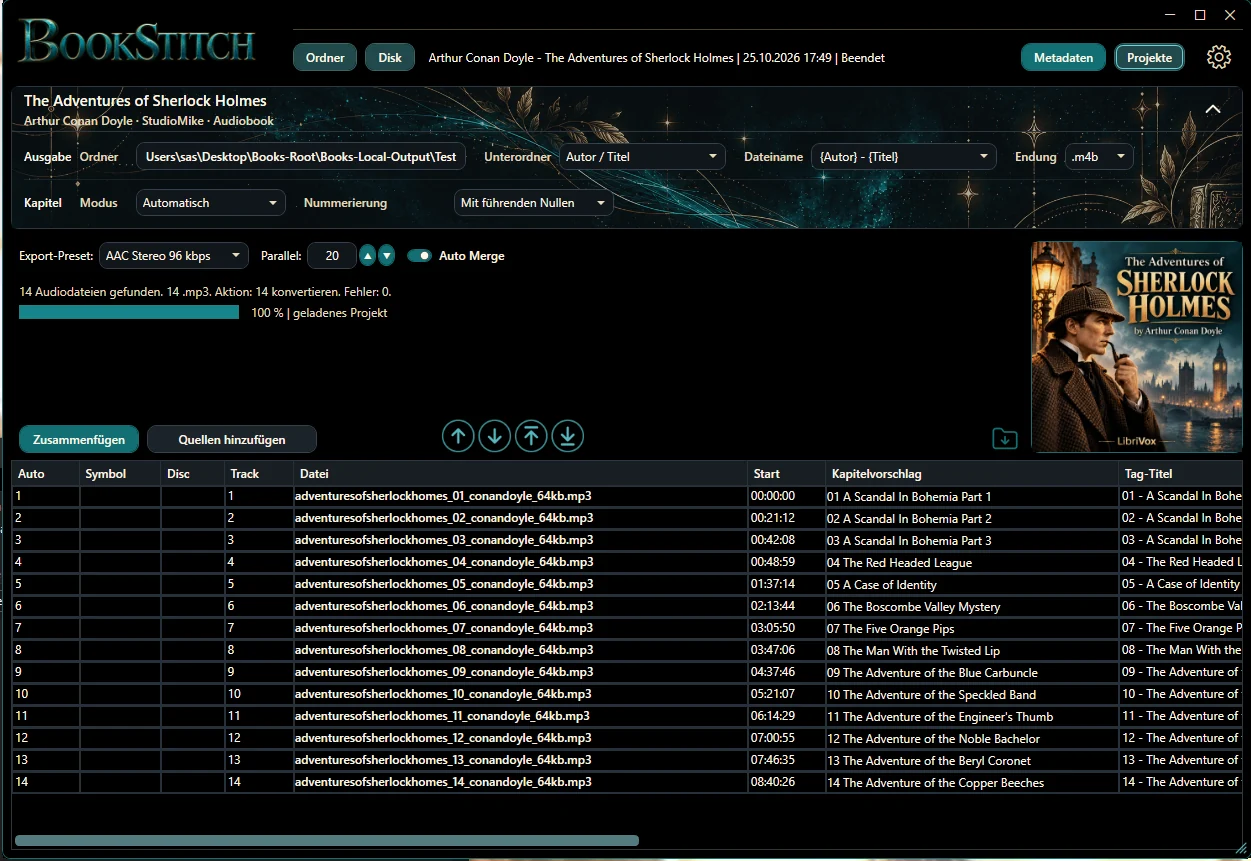The image size is (1251, 861).
Task: Click the Disk button
Action: click(390, 57)
